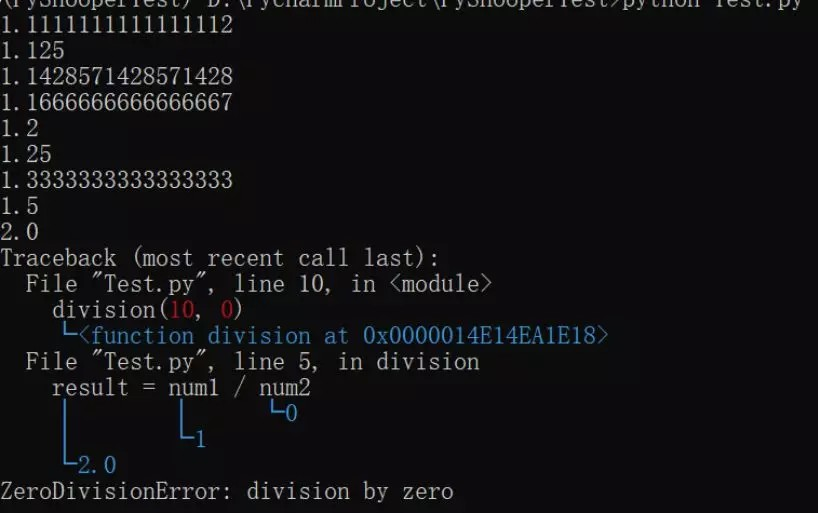Click the Traceback header line
Image resolution: width=818 pixels, height=513 pixels.
point(220,258)
